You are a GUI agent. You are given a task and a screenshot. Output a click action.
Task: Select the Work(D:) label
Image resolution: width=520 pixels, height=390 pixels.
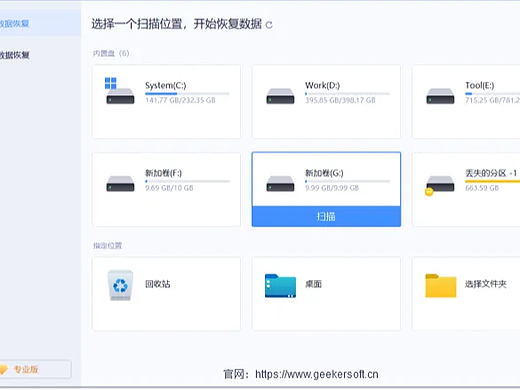322,85
